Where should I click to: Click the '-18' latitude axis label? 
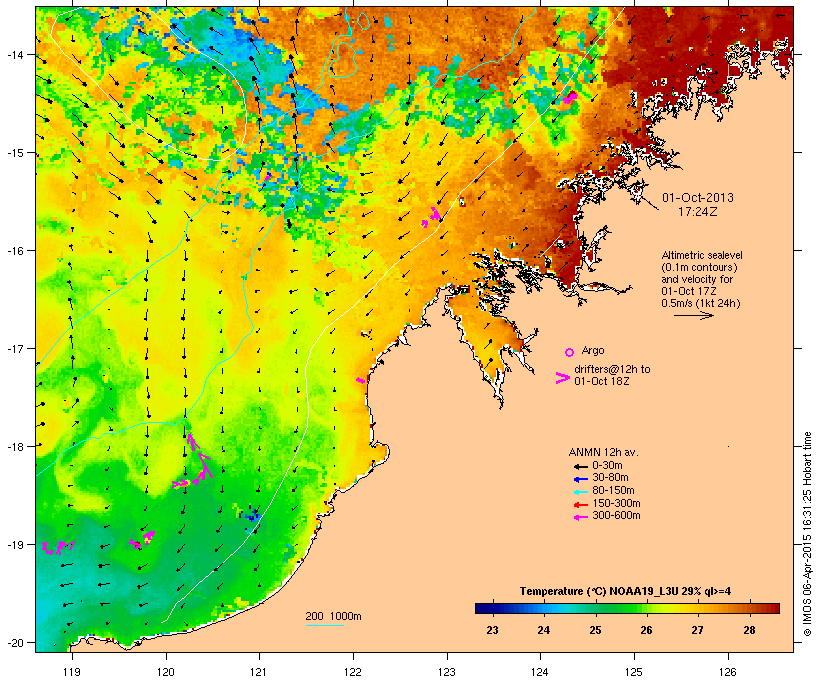point(14,446)
